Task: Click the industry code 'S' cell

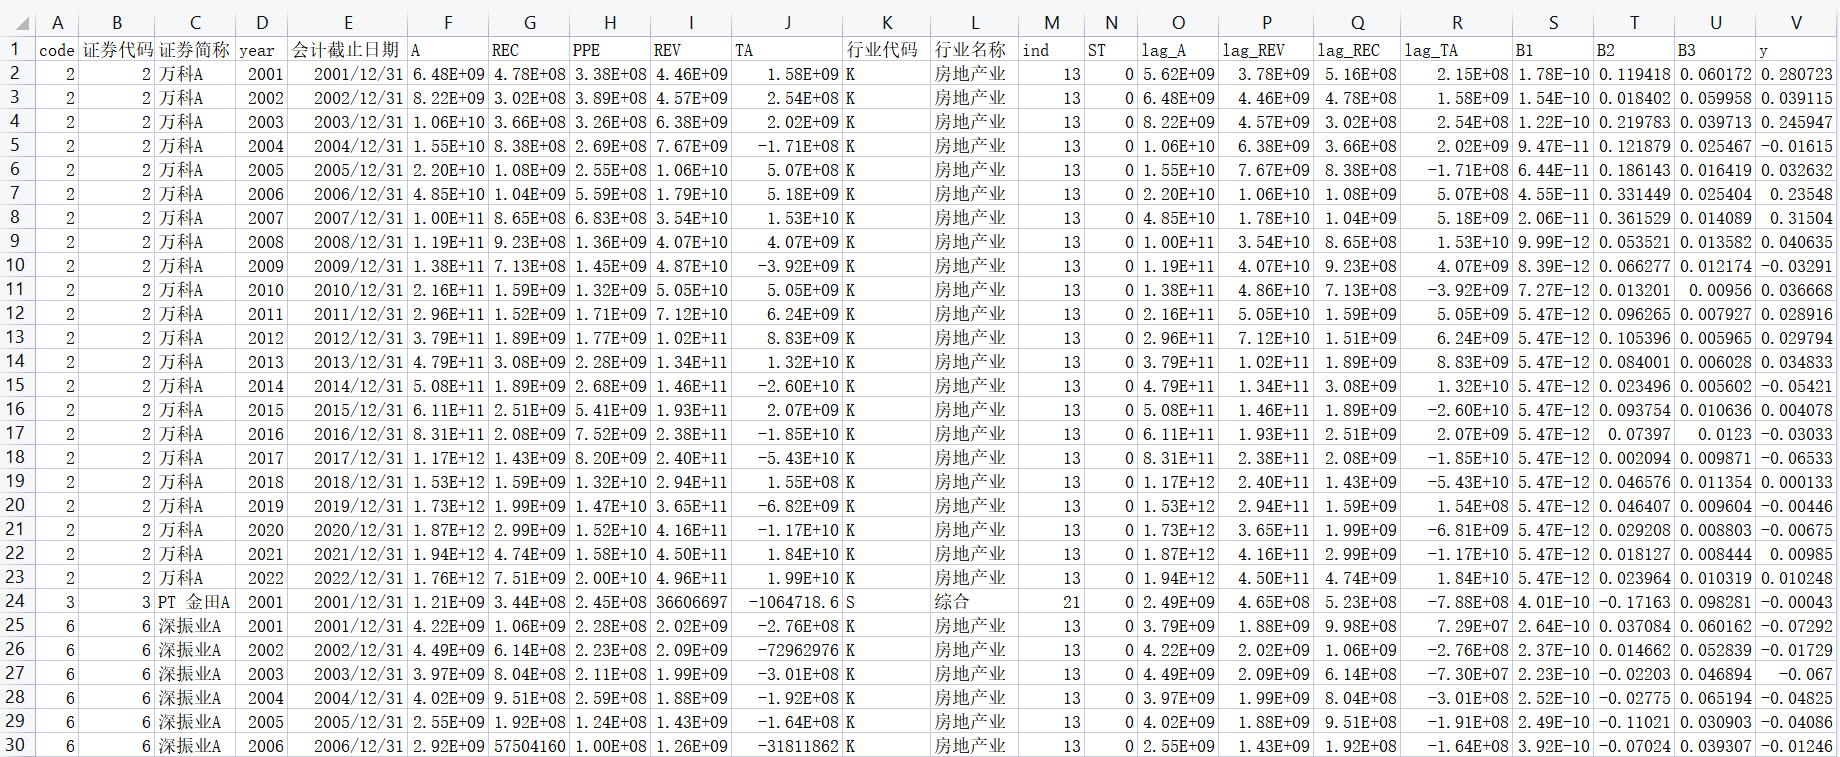Action: point(887,602)
